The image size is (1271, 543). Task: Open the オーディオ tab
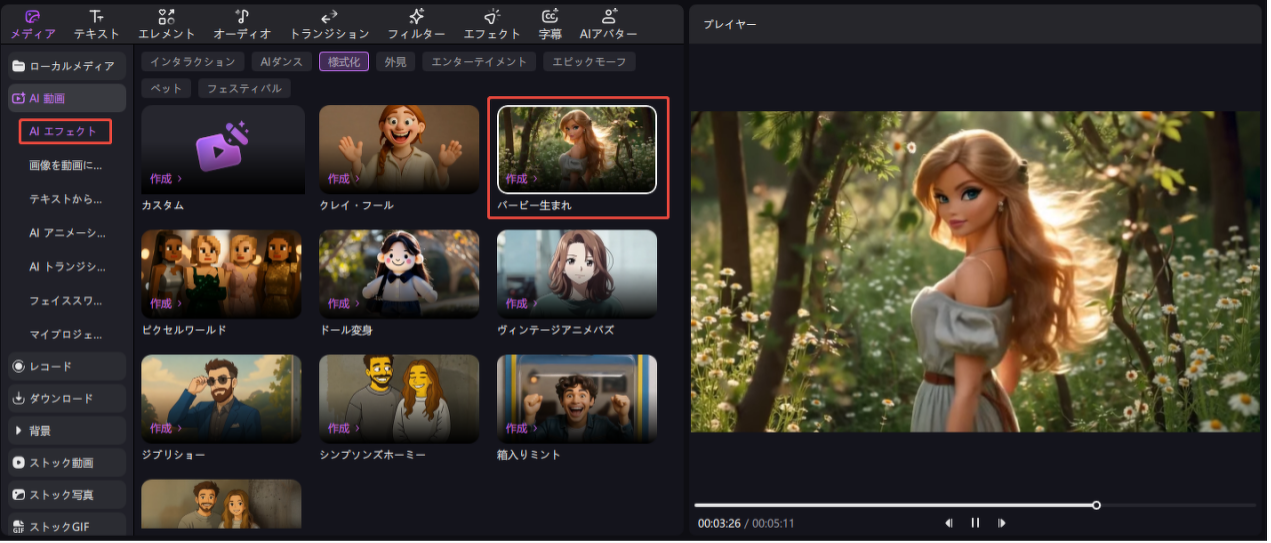coord(242,25)
